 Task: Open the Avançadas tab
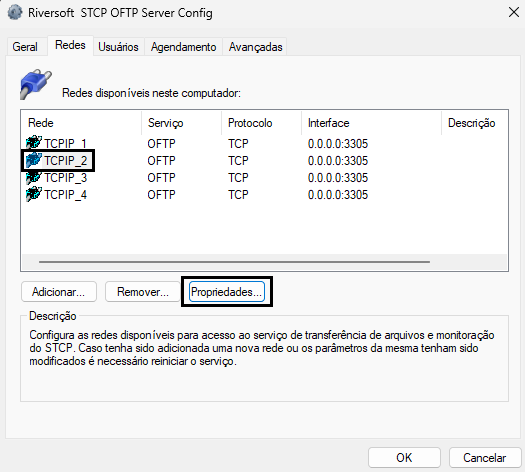coord(255,47)
